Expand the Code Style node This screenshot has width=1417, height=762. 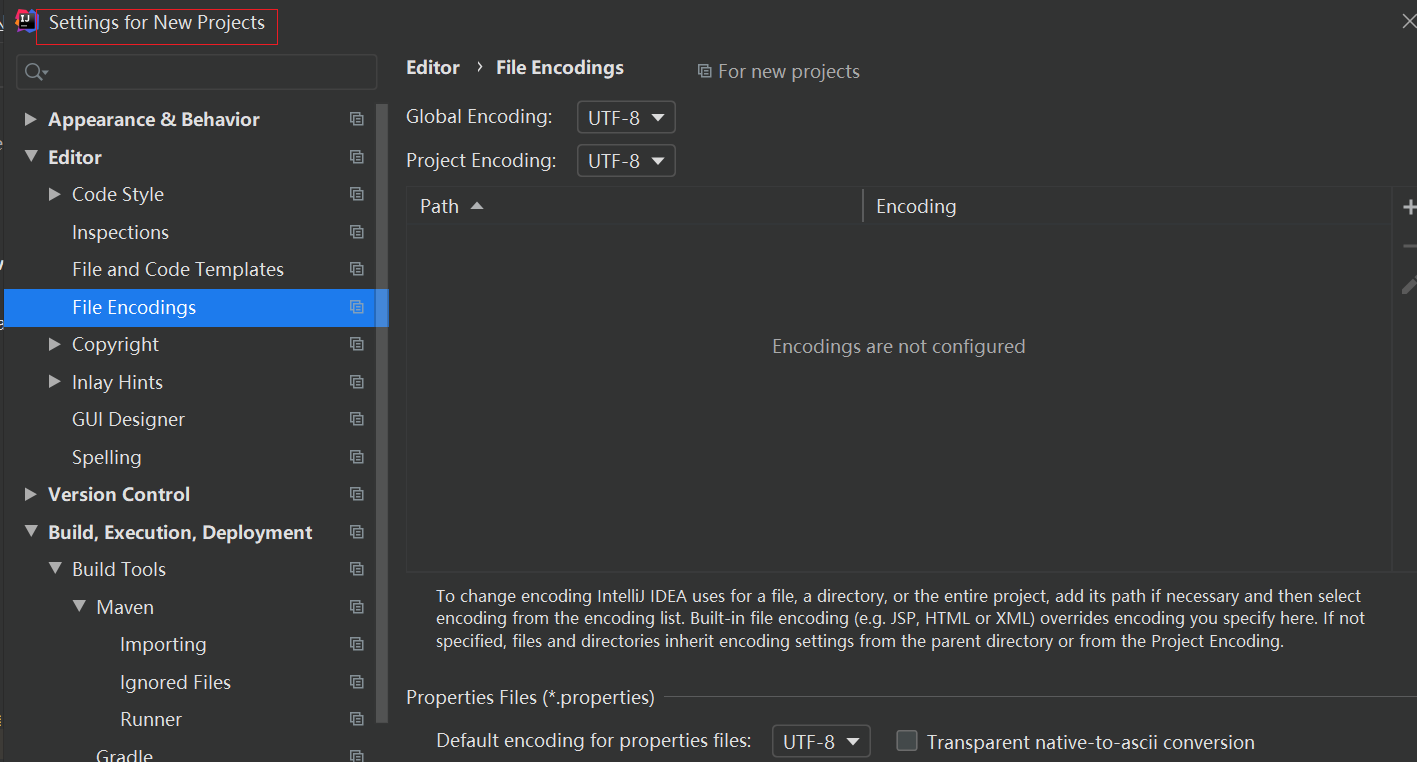pyautogui.click(x=55, y=194)
